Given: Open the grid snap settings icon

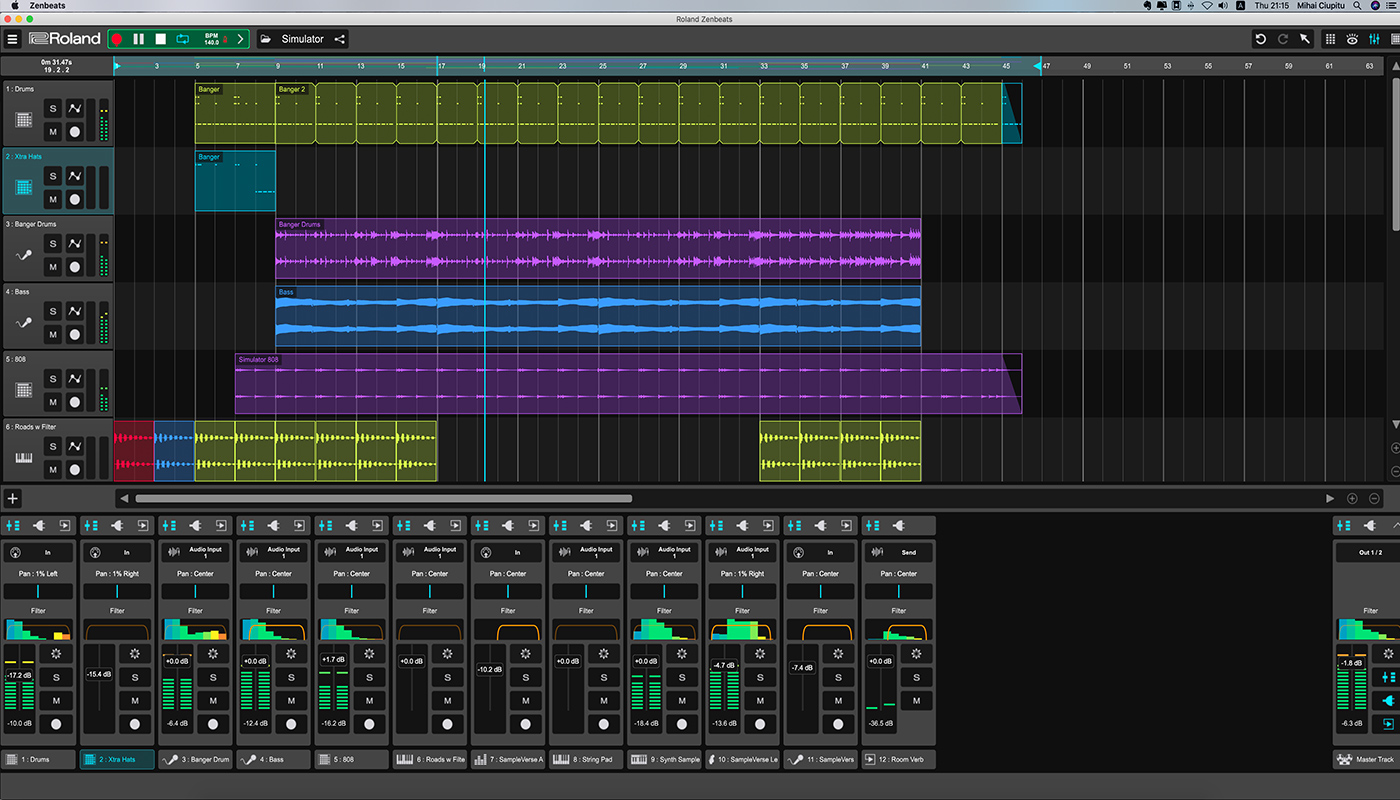Looking at the screenshot, I should [x=1330, y=39].
